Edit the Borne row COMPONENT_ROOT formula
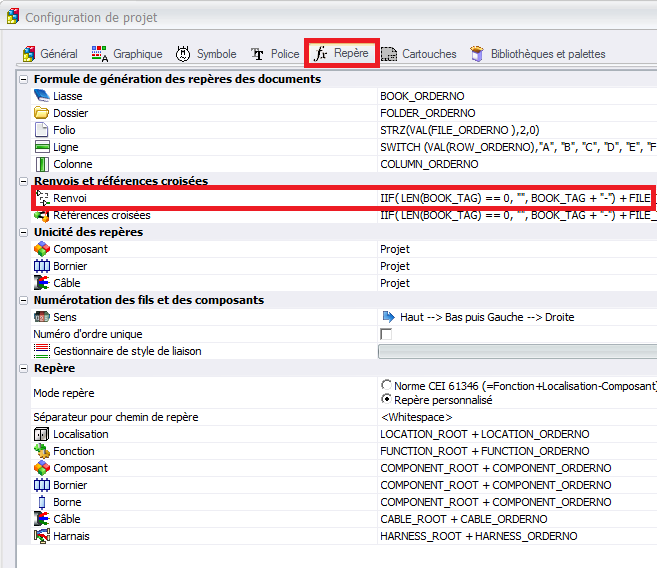The height and width of the screenshot is (568, 657). coord(496,502)
